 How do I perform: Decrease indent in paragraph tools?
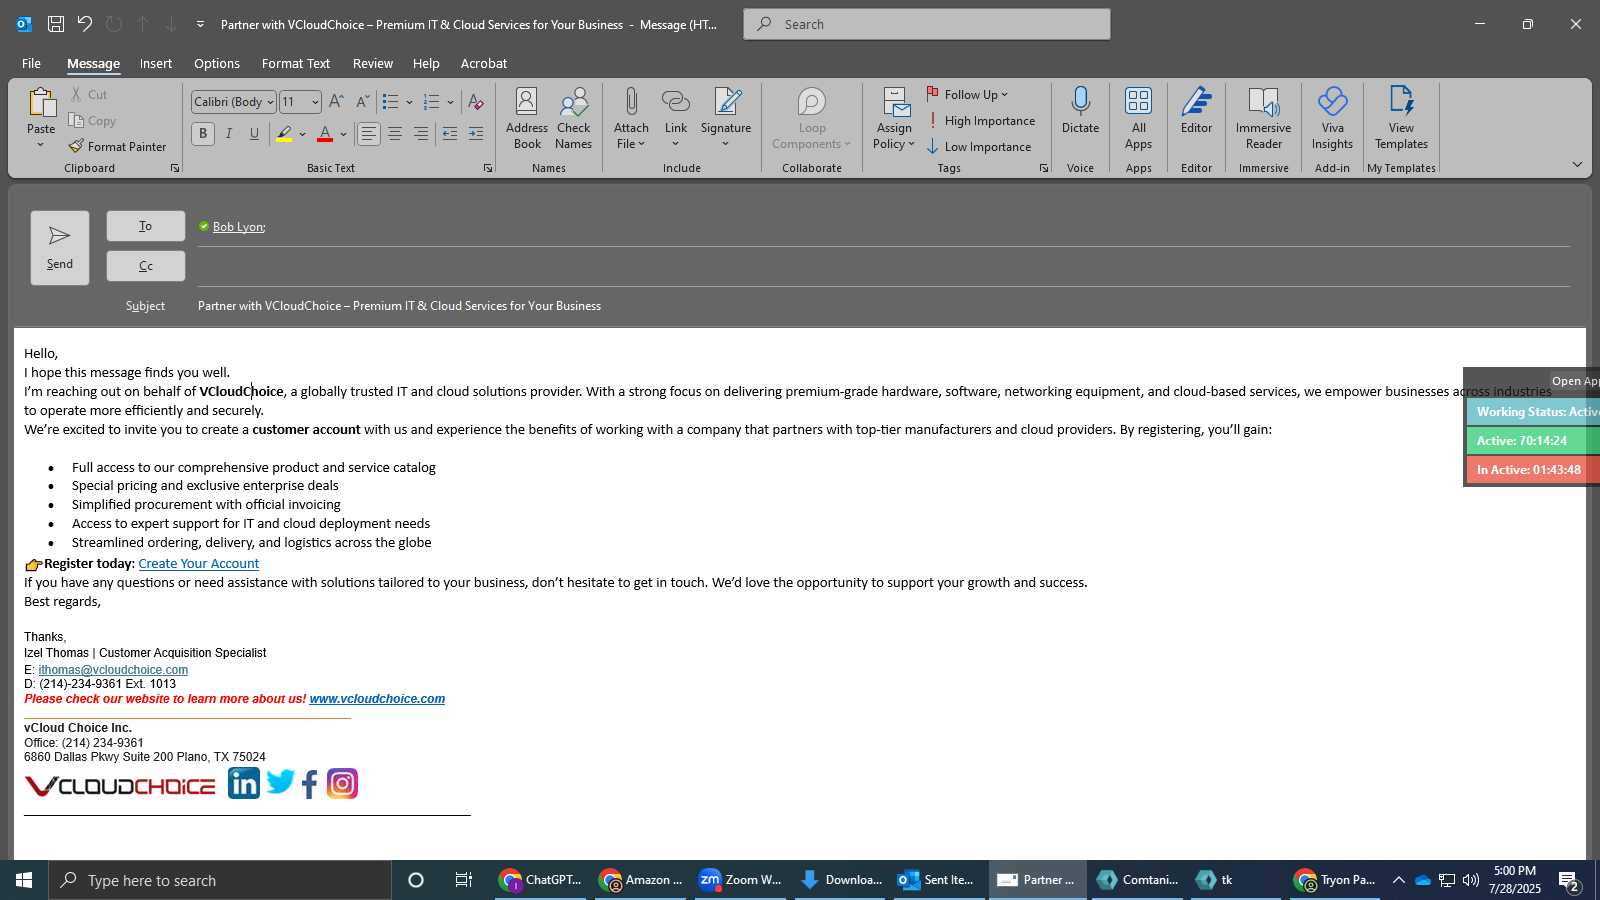point(450,134)
